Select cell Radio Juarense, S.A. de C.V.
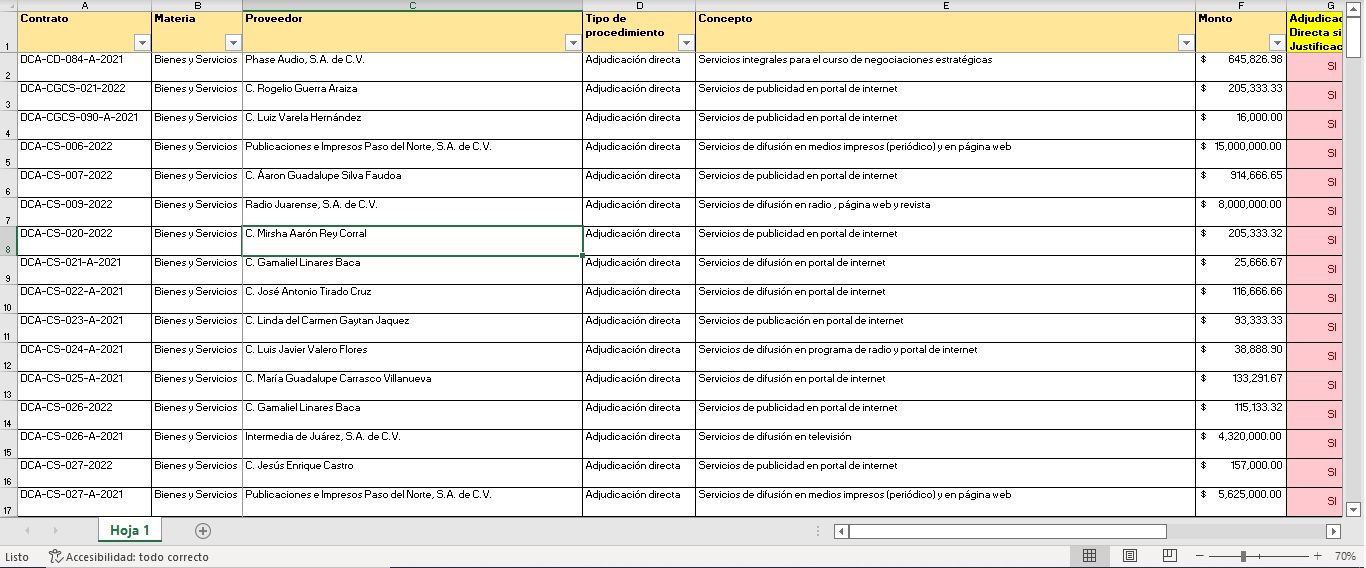Image resolution: width=1366 pixels, height=568 pixels. 412,212
